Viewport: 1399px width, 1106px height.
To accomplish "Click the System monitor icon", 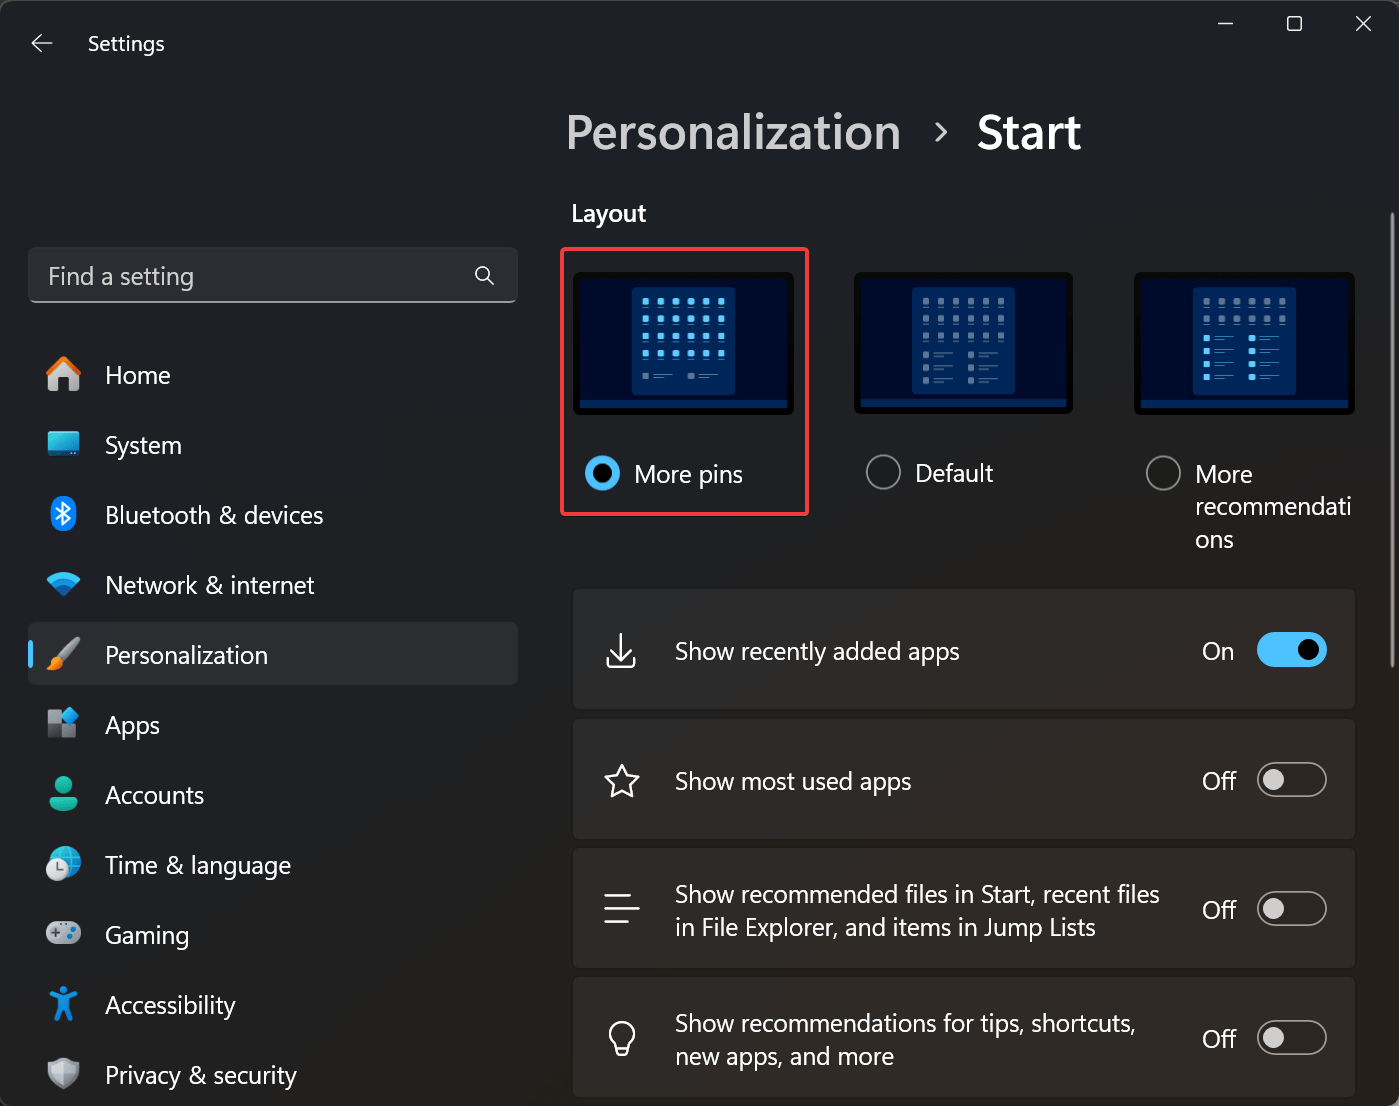I will point(64,444).
